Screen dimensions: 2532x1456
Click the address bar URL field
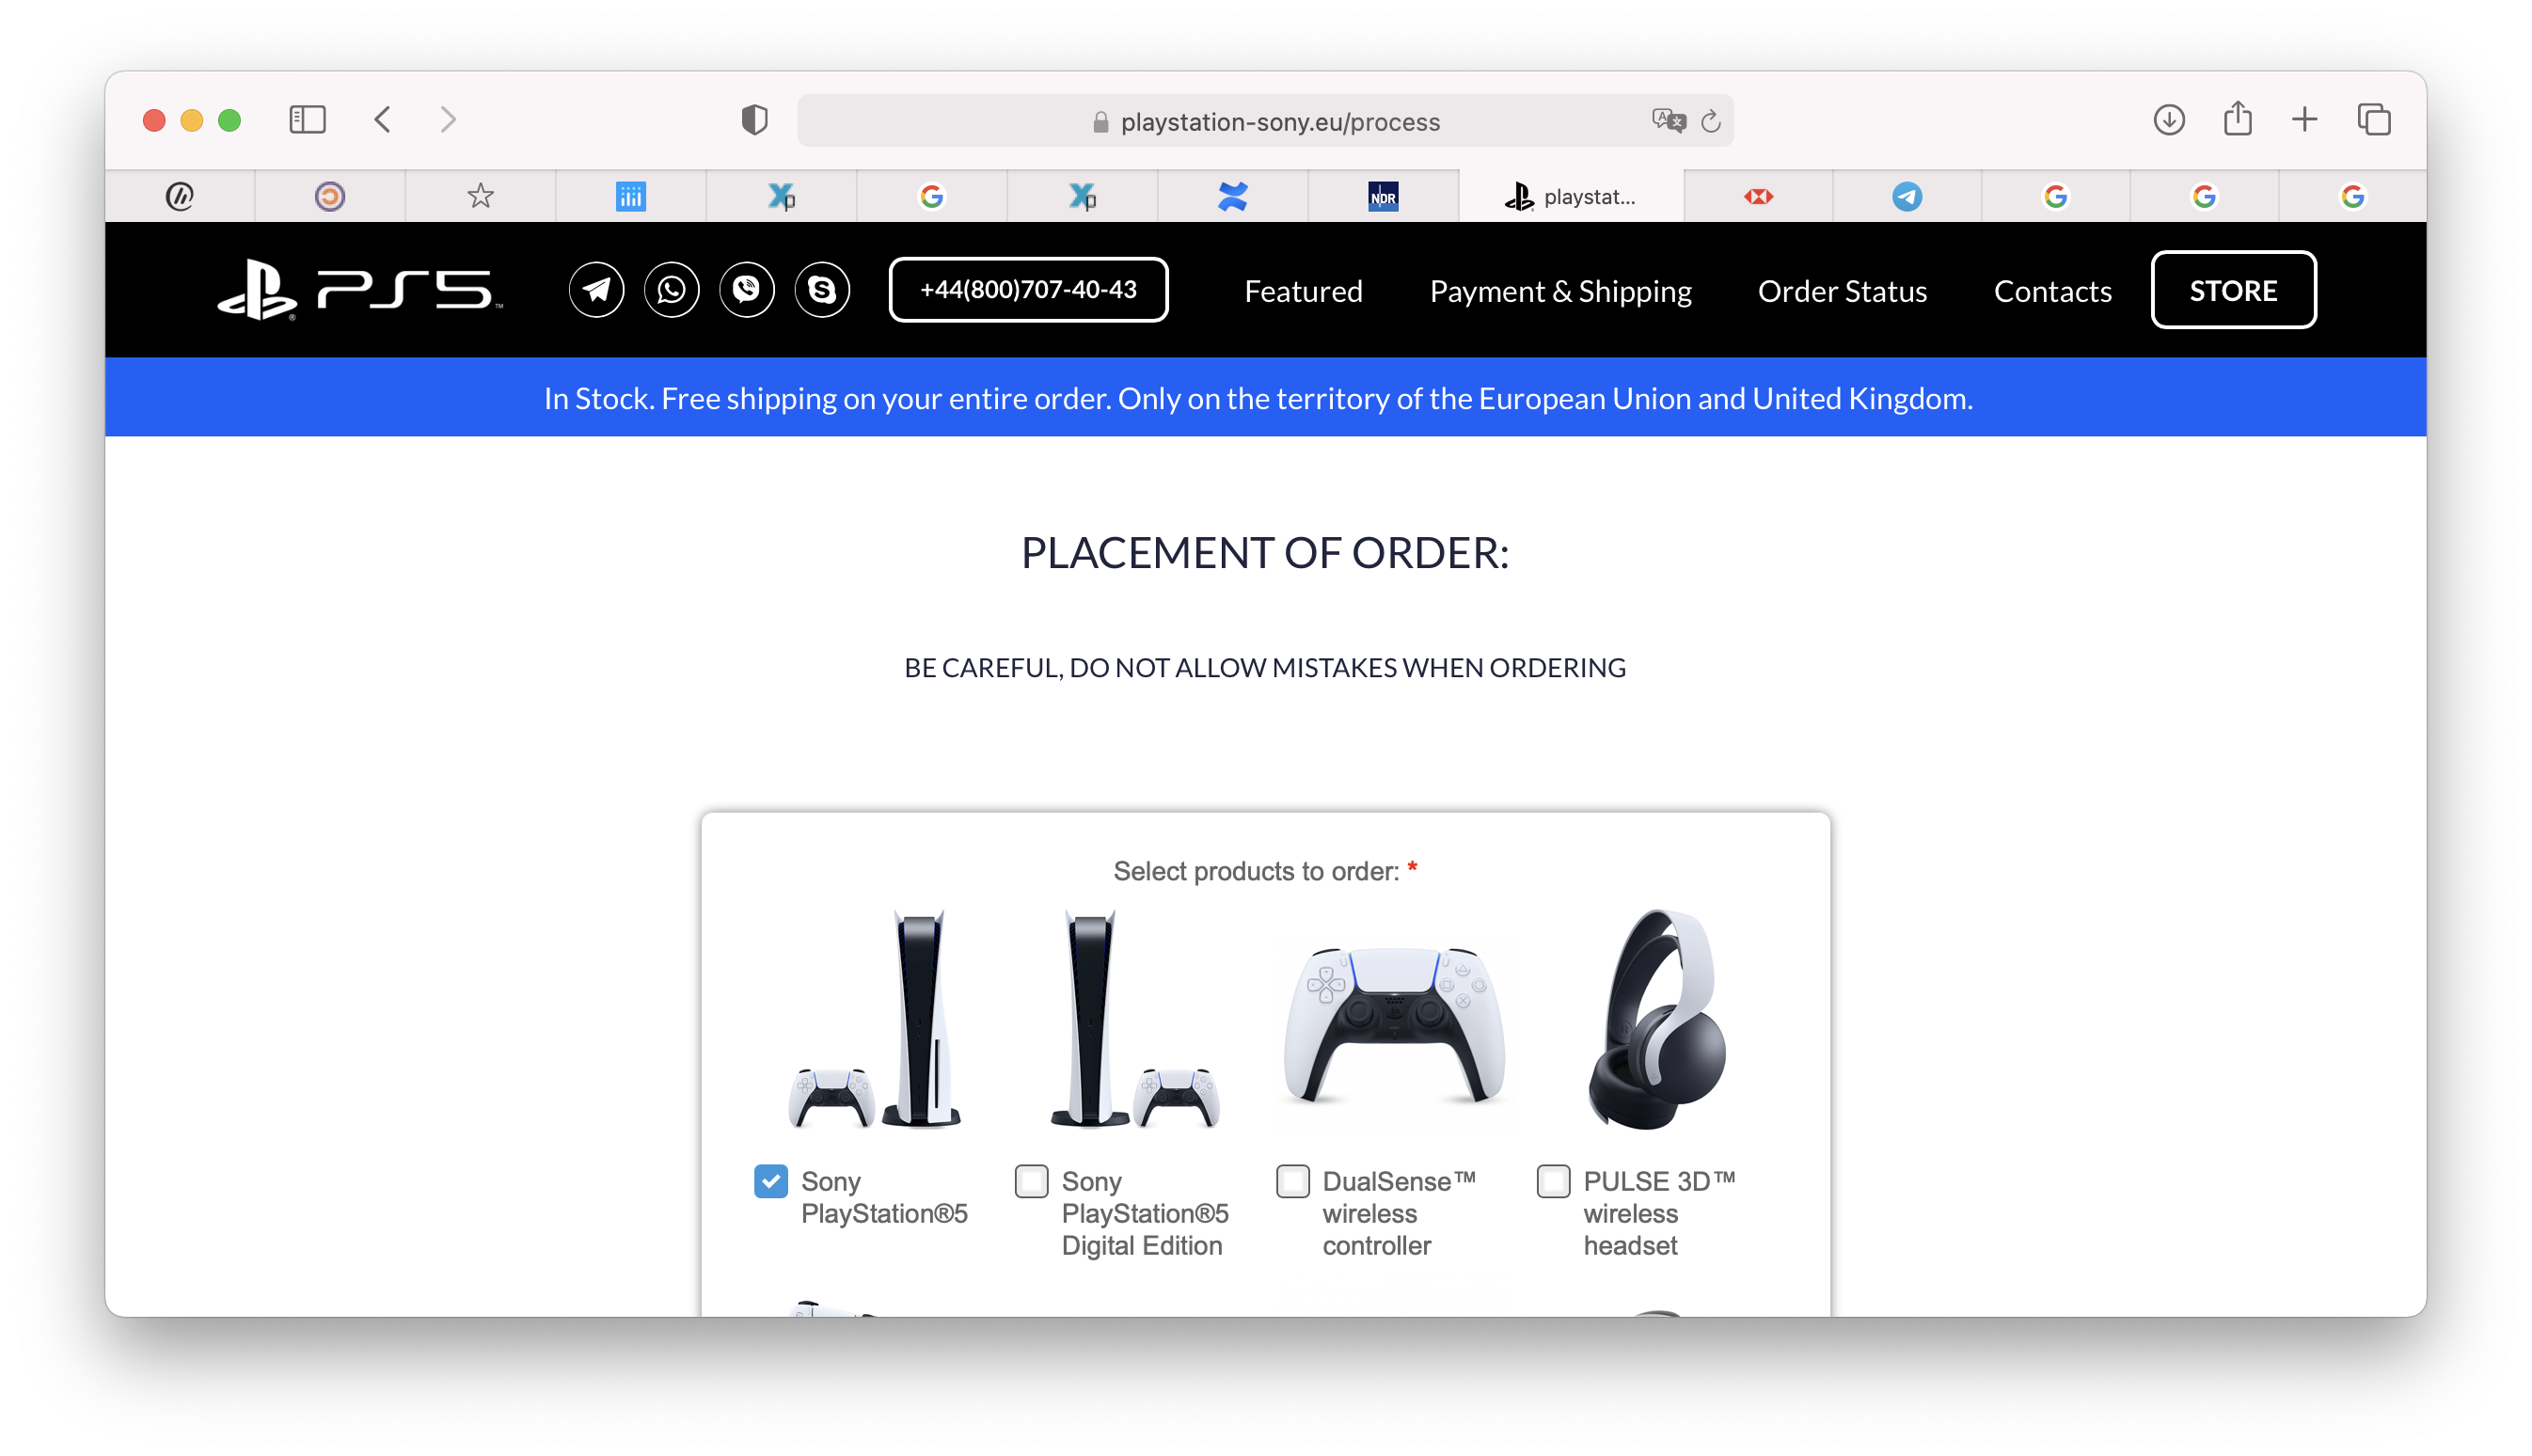1265,121
